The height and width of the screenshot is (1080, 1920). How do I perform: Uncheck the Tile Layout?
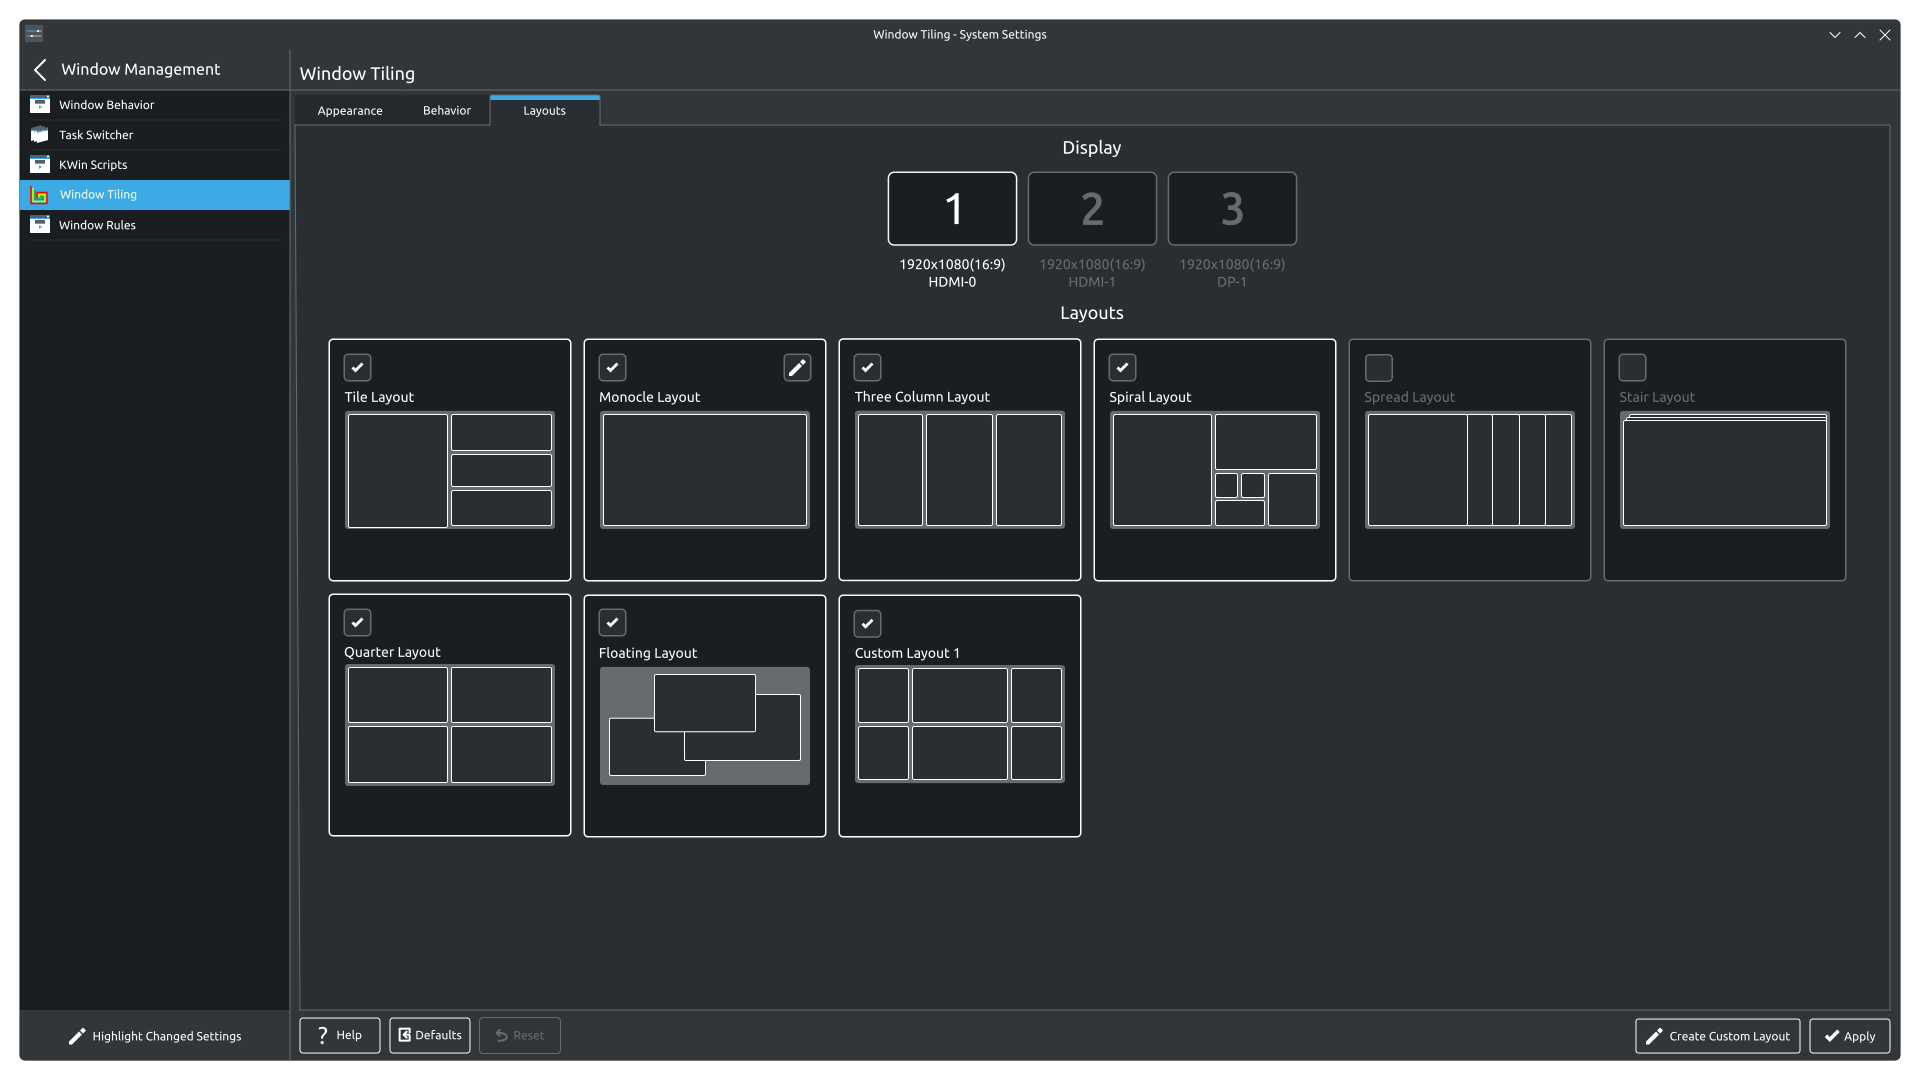pos(358,367)
